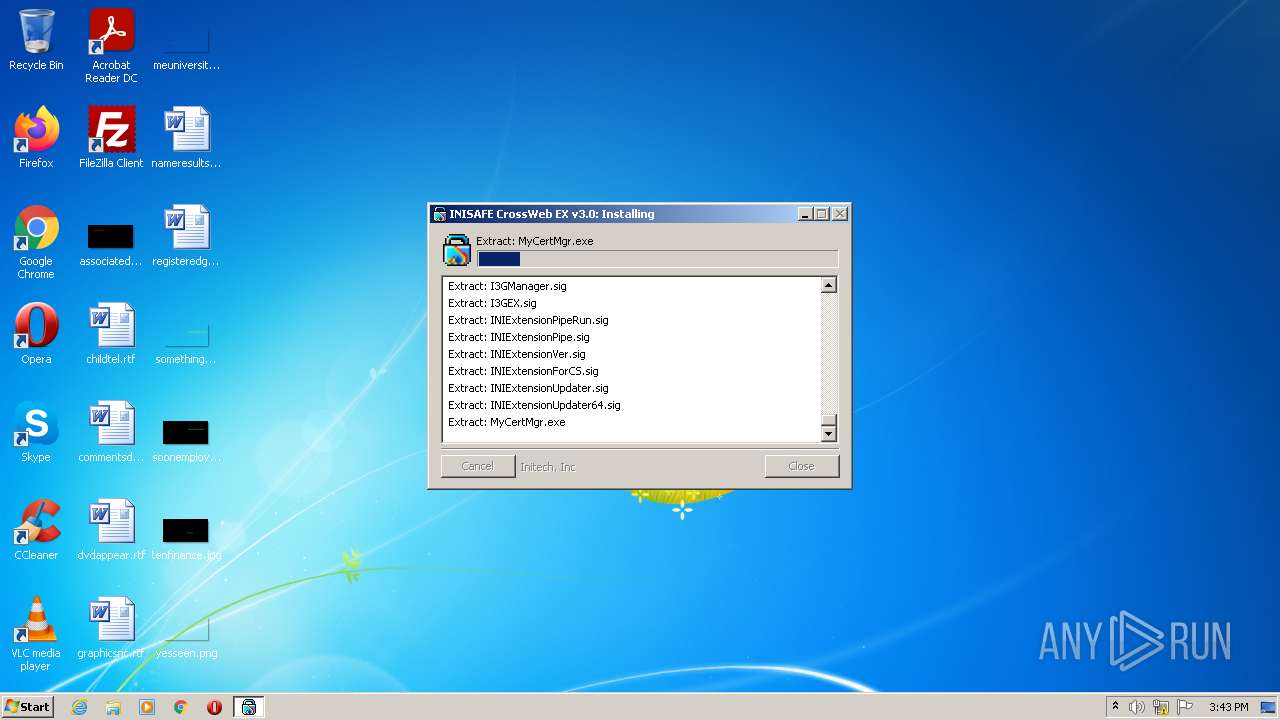Open the network tray icon
The width and height of the screenshot is (1280, 720).
pos(1161,707)
